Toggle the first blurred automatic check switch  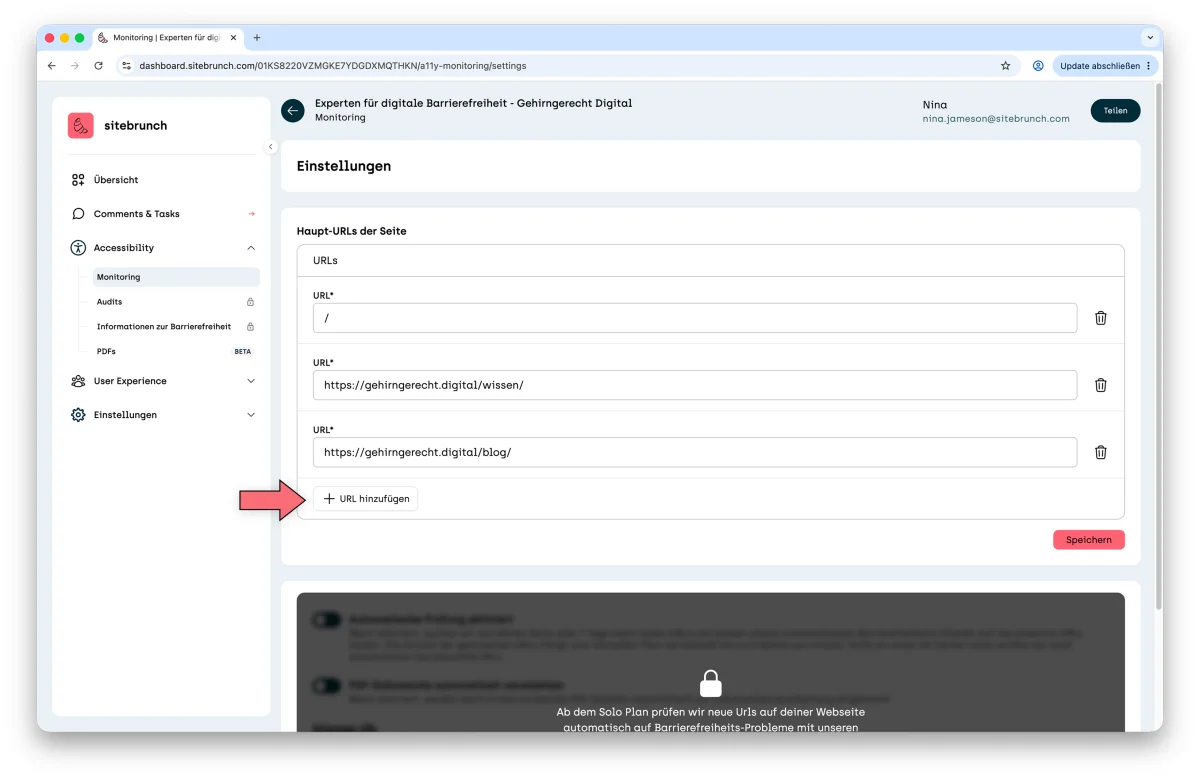click(x=327, y=620)
